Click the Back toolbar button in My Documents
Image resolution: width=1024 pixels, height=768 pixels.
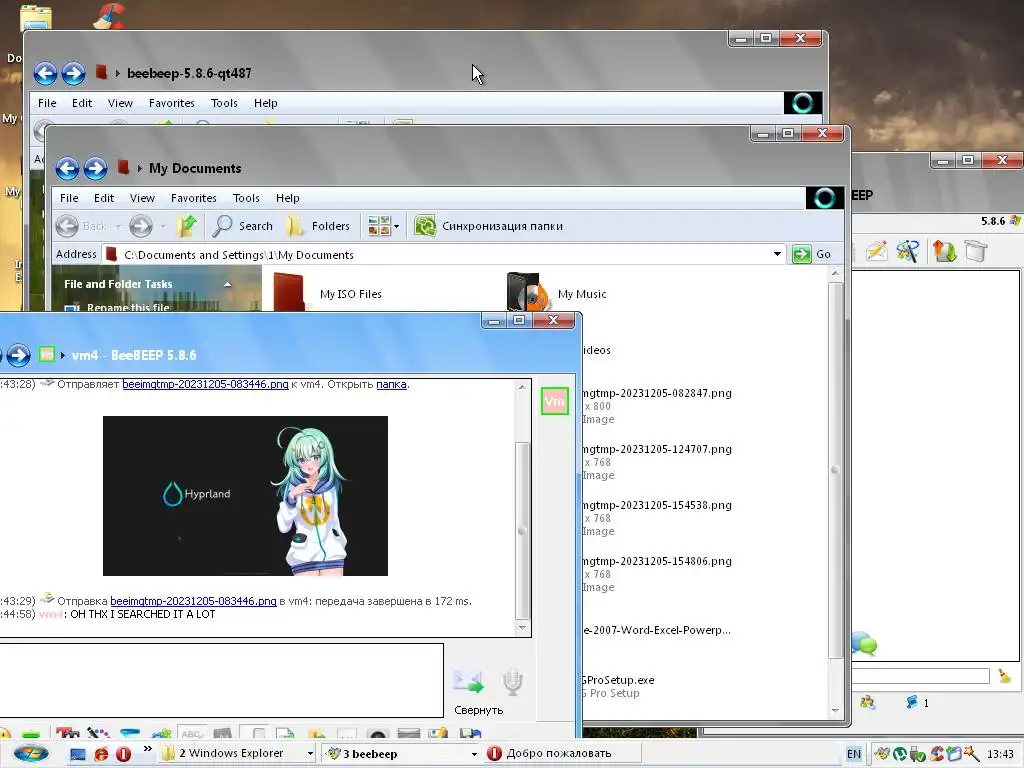pos(82,226)
